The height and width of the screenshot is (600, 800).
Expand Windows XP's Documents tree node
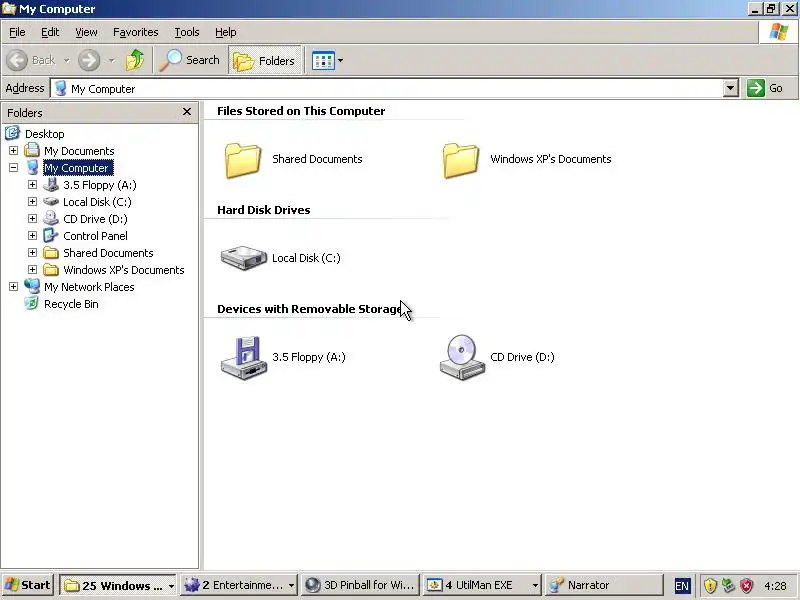(33, 269)
